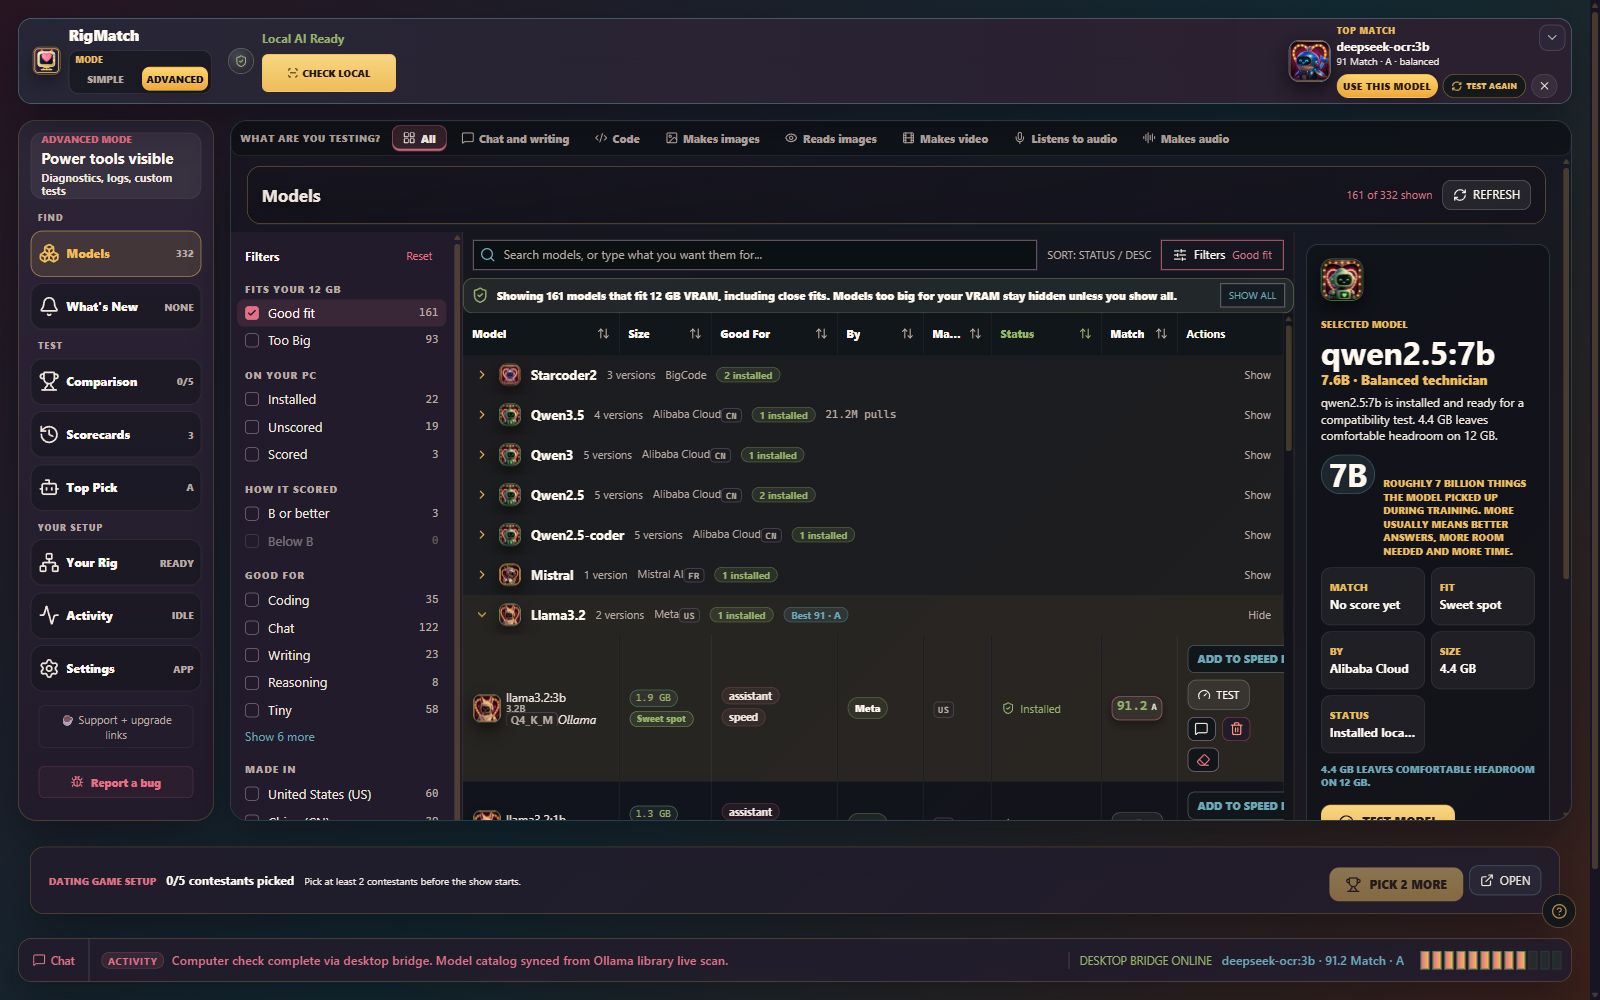Dismiss the top match banner with X

[x=1544, y=86]
